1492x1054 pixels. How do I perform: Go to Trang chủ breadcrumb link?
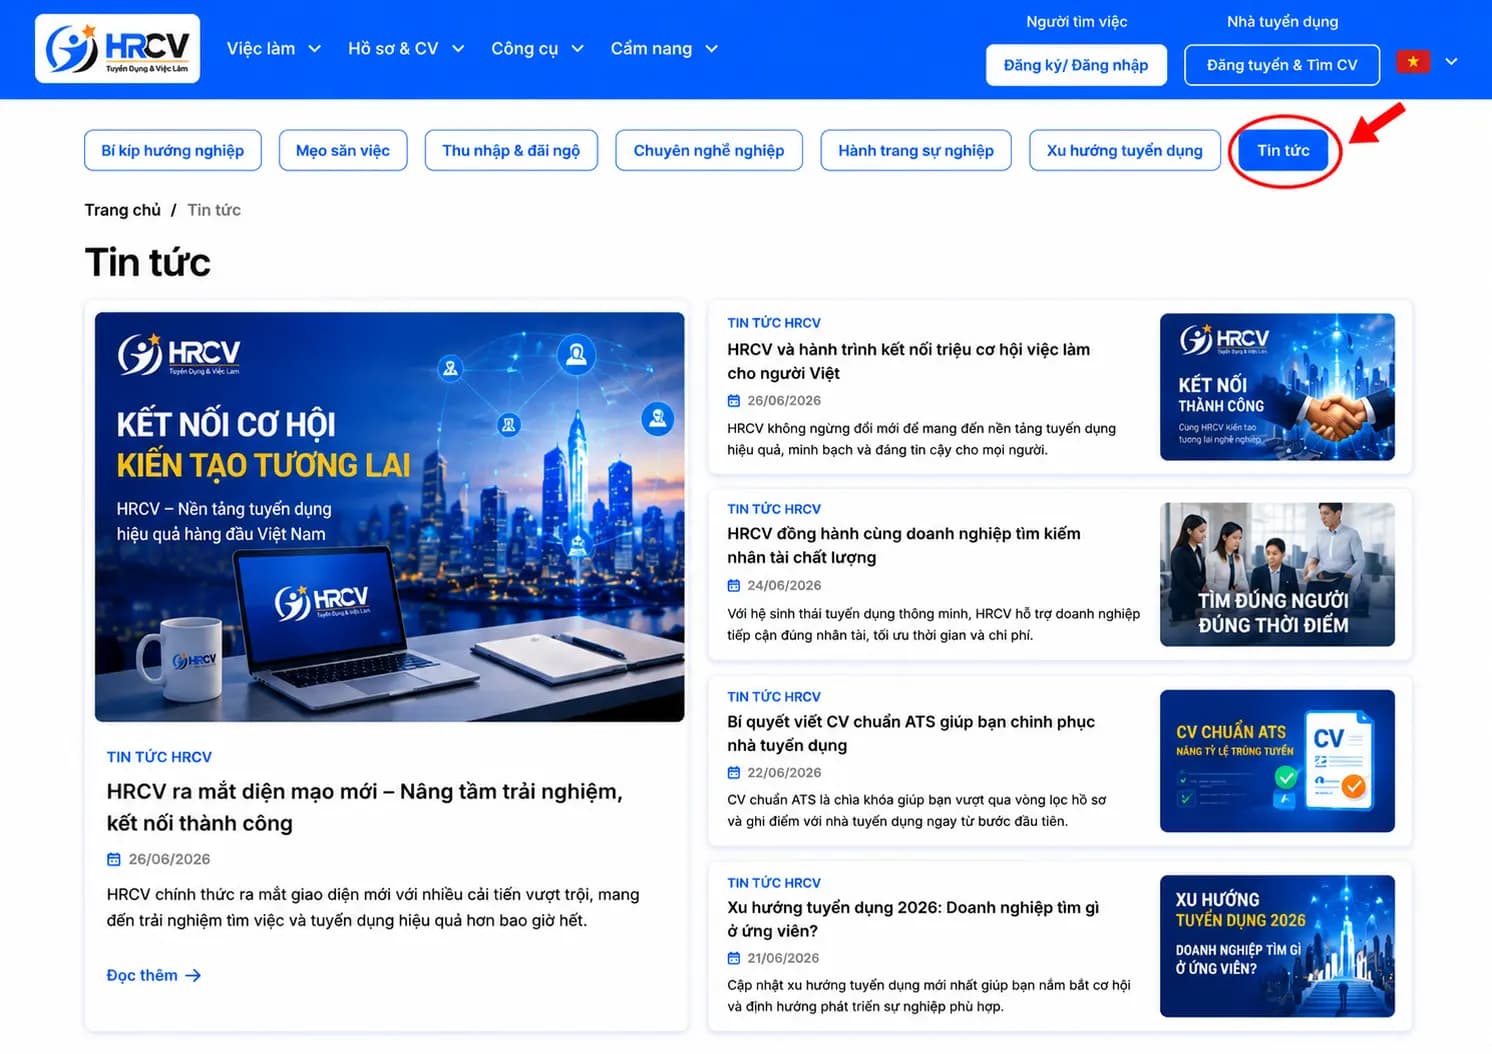coord(122,210)
